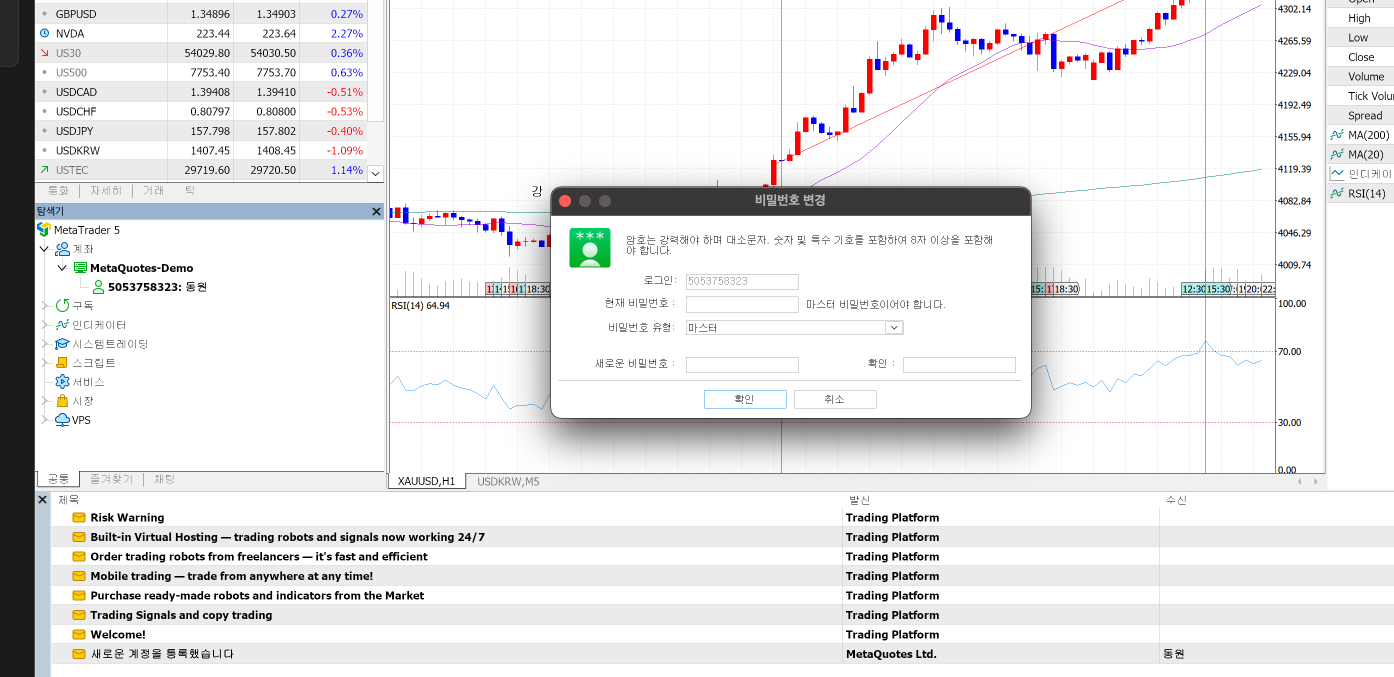The width and height of the screenshot is (1394, 677).
Task: Click the services (서비스) gear icon
Action: click(x=62, y=382)
